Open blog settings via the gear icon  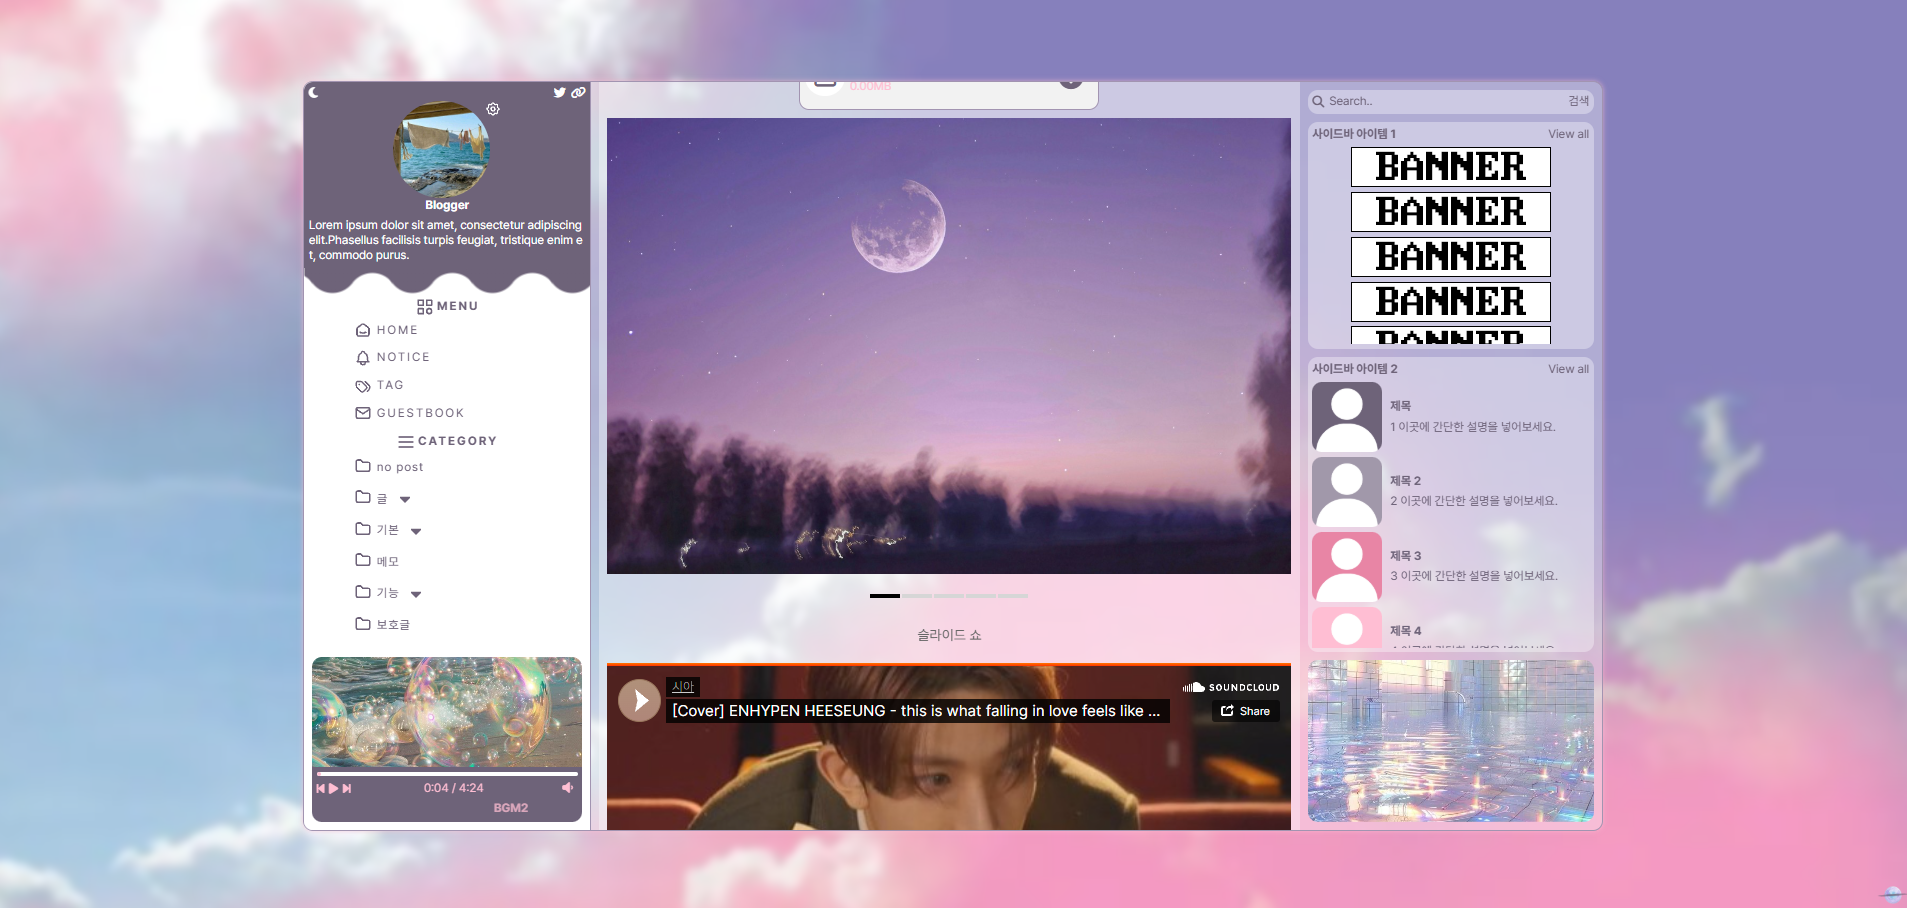pos(493,109)
